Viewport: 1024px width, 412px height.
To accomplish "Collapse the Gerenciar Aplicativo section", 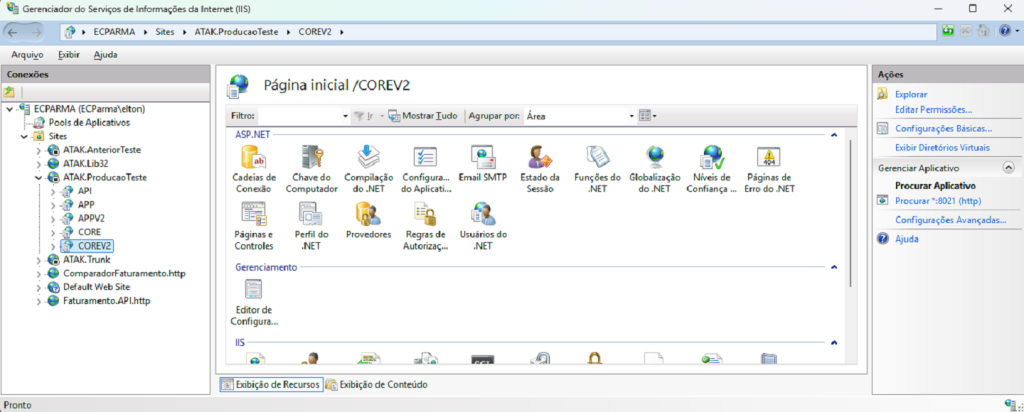I will [x=1007, y=168].
